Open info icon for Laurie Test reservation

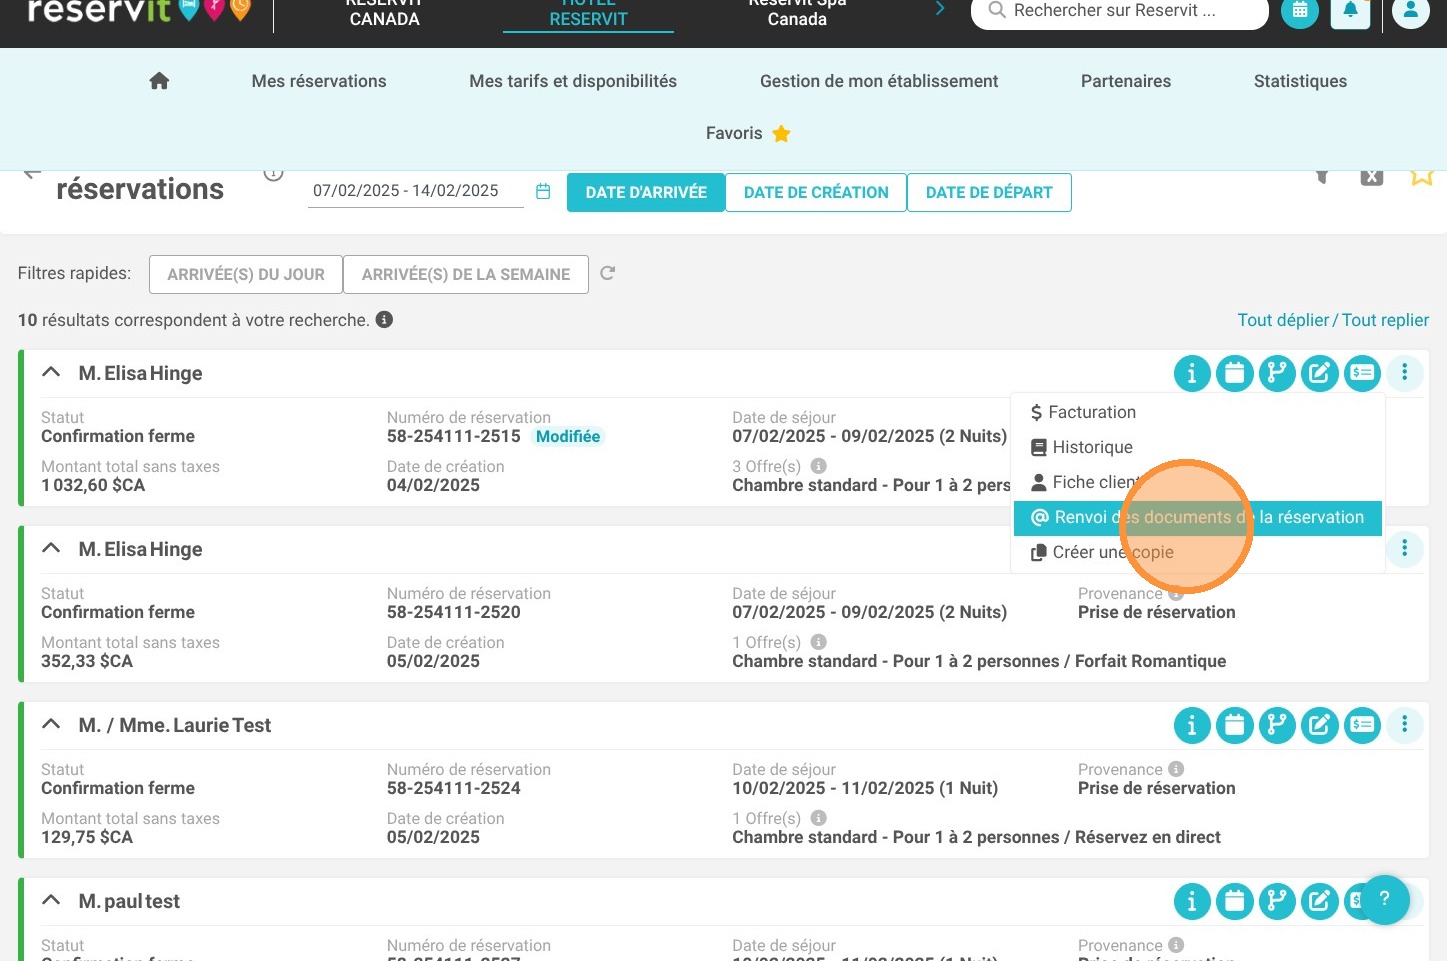tap(1192, 725)
